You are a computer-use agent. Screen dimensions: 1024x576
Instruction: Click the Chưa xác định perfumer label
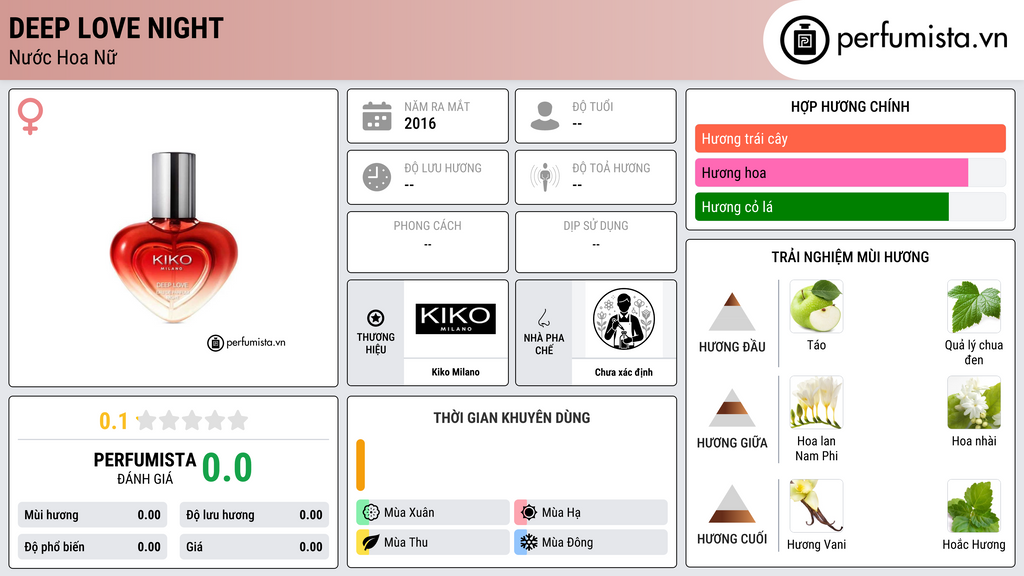click(624, 372)
